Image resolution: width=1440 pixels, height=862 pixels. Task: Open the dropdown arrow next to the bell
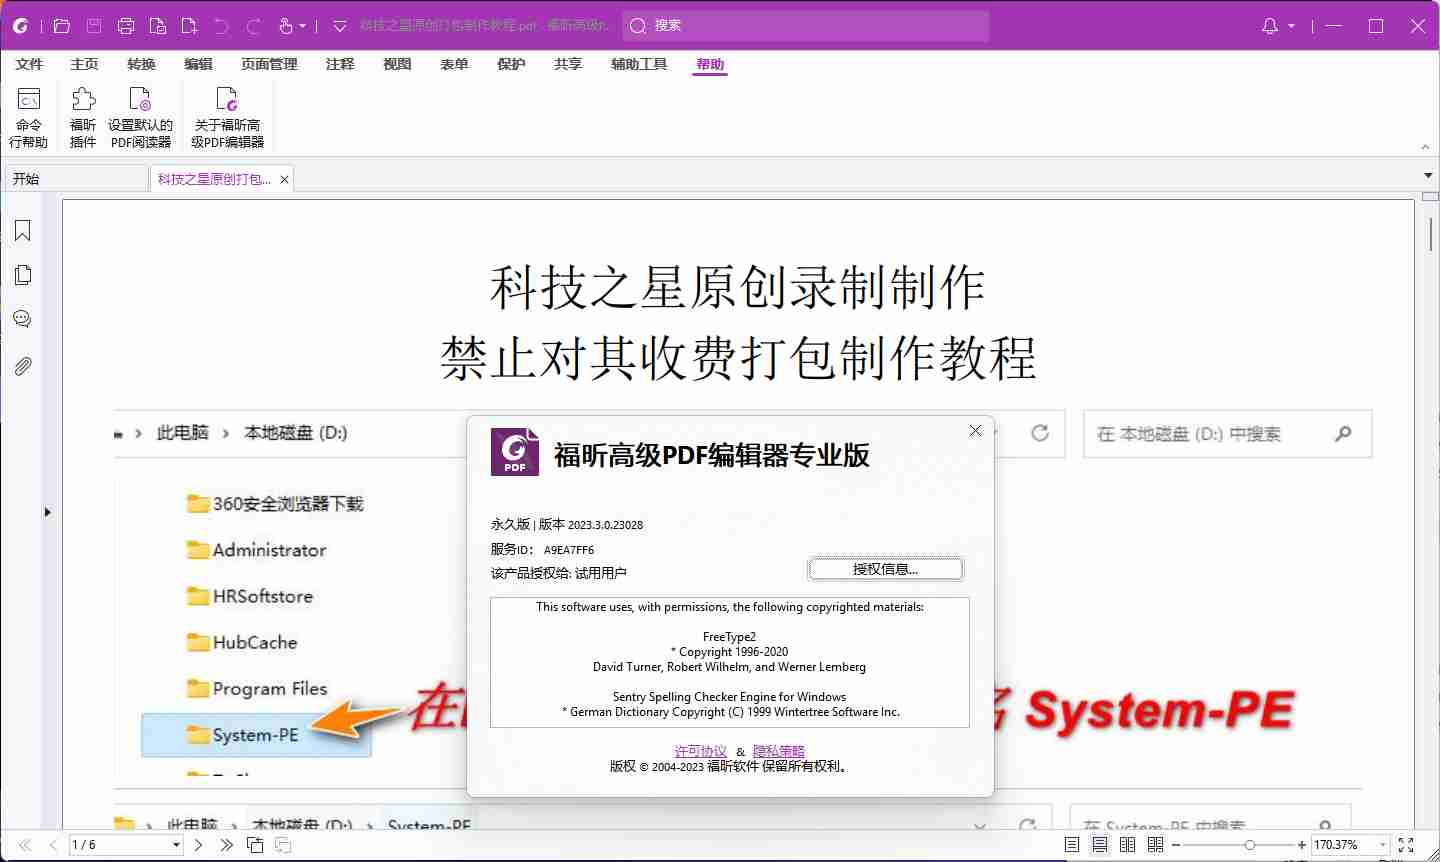coord(1292,27)
